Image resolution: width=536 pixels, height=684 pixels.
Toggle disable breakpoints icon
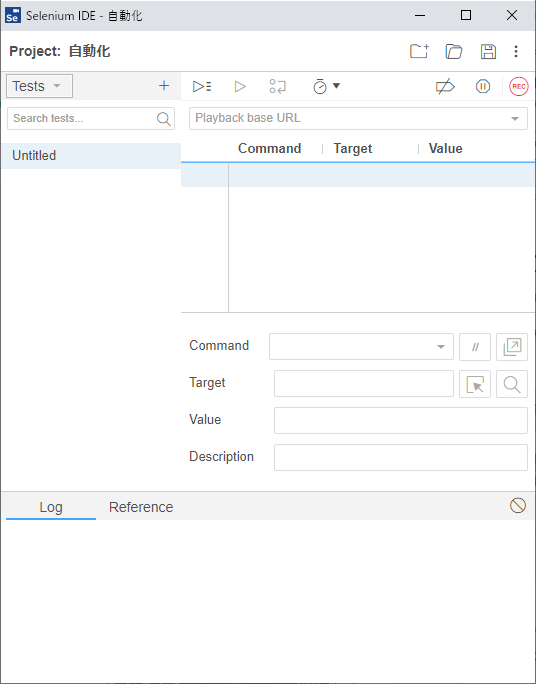(x=445, y=86)
